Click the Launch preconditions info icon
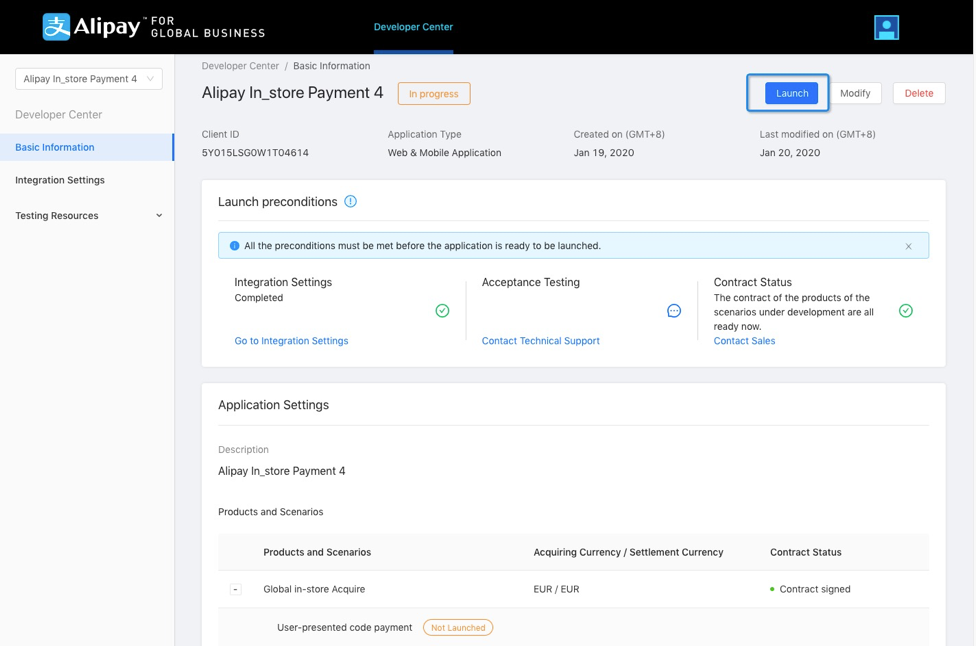The image size is (976, 646). point(350,201)
